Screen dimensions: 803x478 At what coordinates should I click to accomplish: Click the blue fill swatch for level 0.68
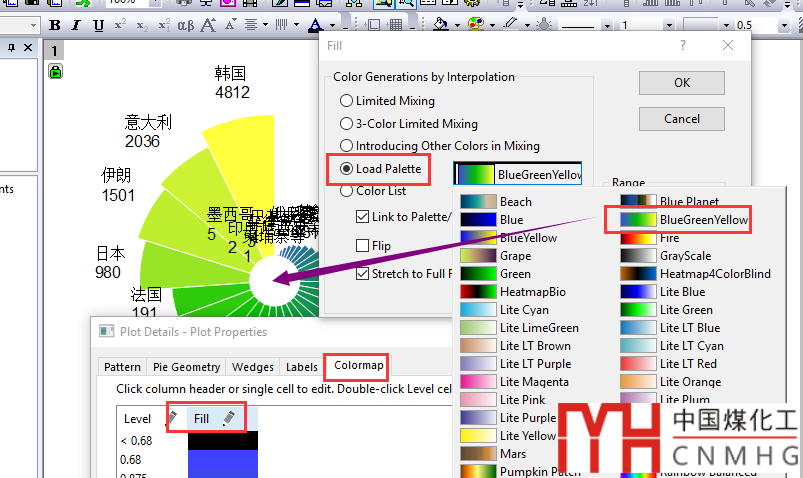pyautogui.click(x=222, y=460)
